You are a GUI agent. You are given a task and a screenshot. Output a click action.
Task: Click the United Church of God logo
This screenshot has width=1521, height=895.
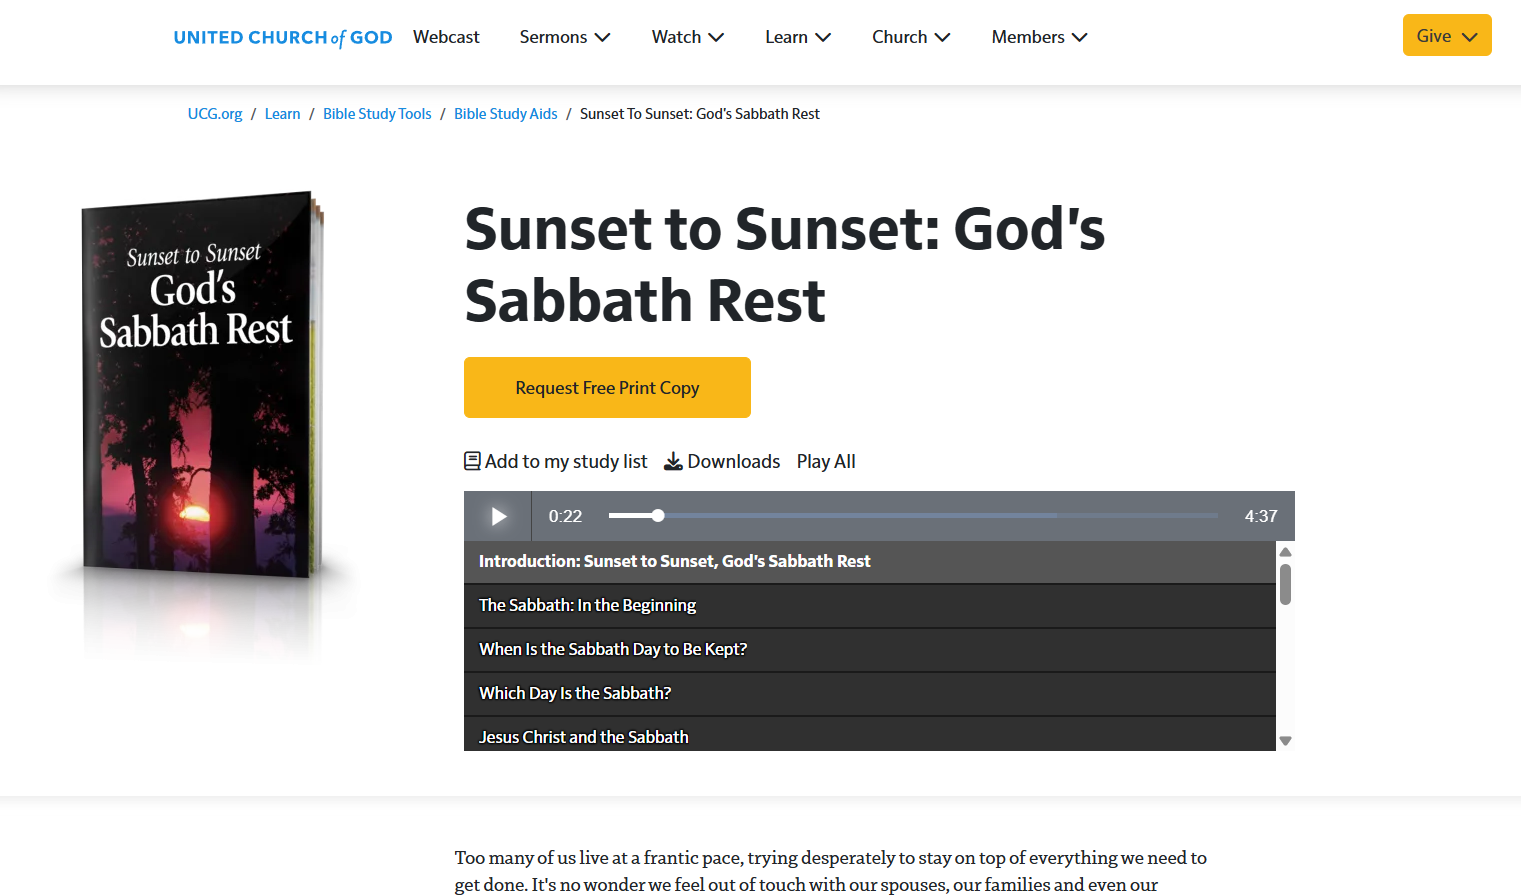click(x=283, y=36)
